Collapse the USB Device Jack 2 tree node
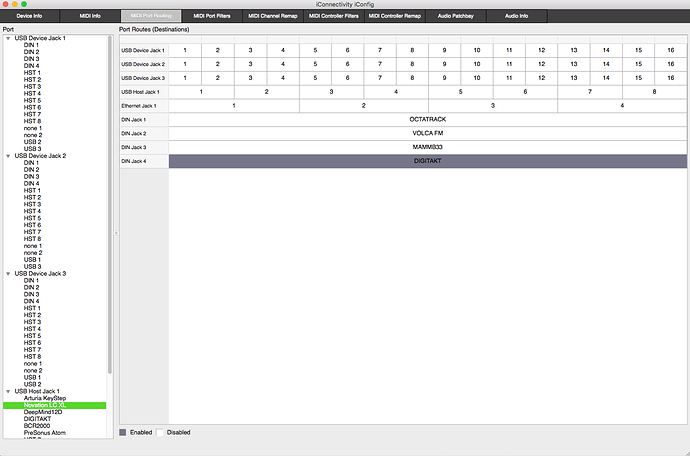This screenshot has width=690, height=456. tap(8, 156)
